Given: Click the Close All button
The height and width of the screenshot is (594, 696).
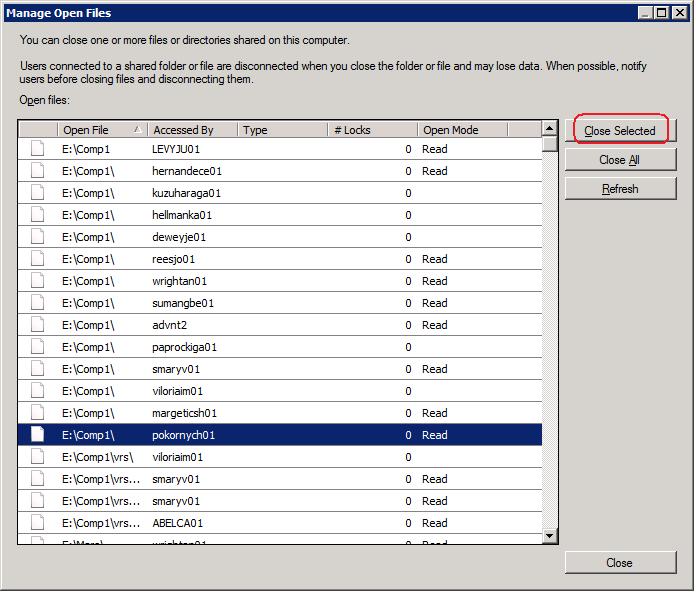Looking at the screenshot, I should point(619,160).
